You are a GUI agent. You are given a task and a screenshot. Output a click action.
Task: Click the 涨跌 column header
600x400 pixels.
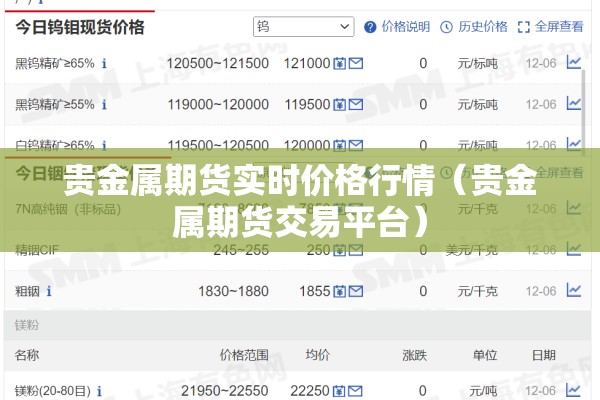[414, 355]
